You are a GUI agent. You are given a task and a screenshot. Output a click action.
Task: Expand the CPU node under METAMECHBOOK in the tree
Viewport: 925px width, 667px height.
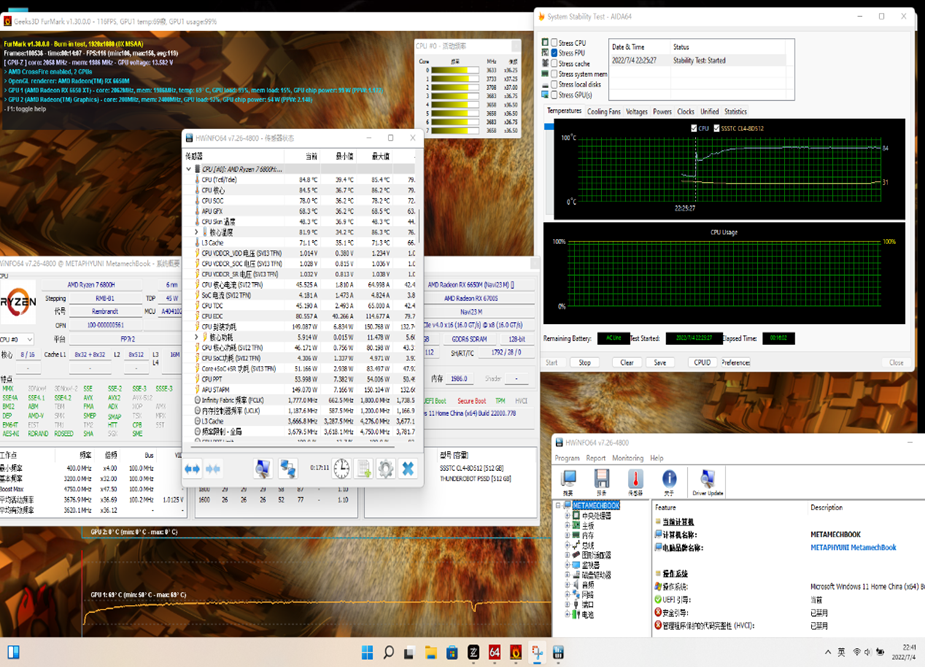pos(568,515)
